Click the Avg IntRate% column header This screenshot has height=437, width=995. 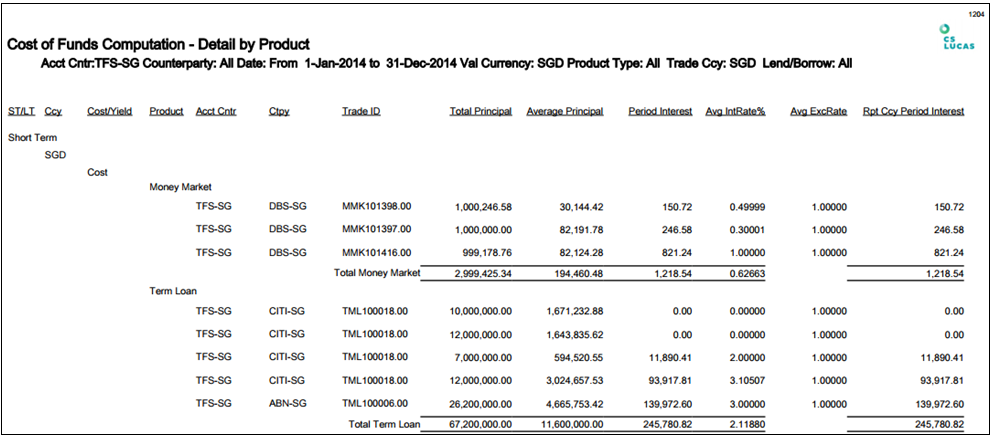[735, 111]
